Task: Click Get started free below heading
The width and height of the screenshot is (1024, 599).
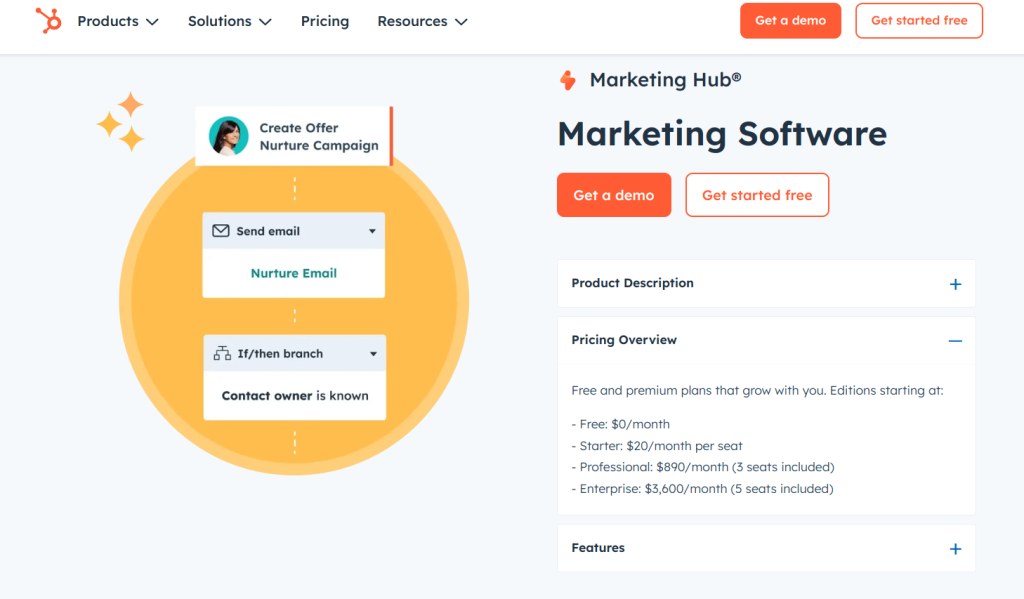Action: [x=757, y=195]
